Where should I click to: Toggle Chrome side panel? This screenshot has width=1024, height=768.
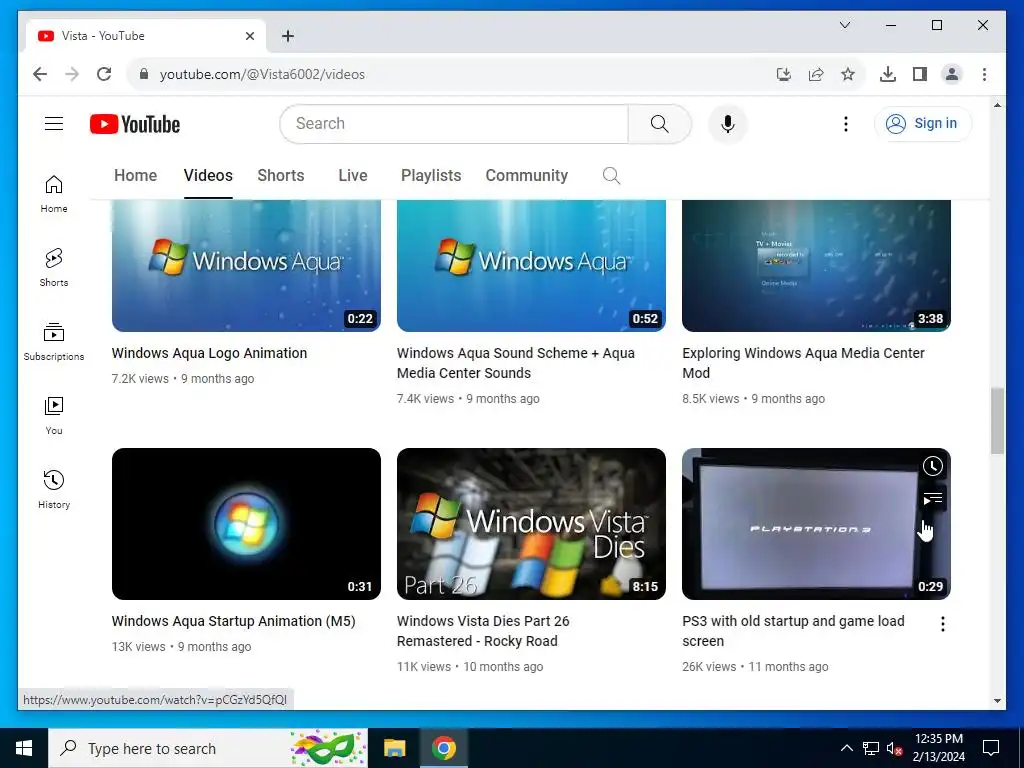coord(920,74)
